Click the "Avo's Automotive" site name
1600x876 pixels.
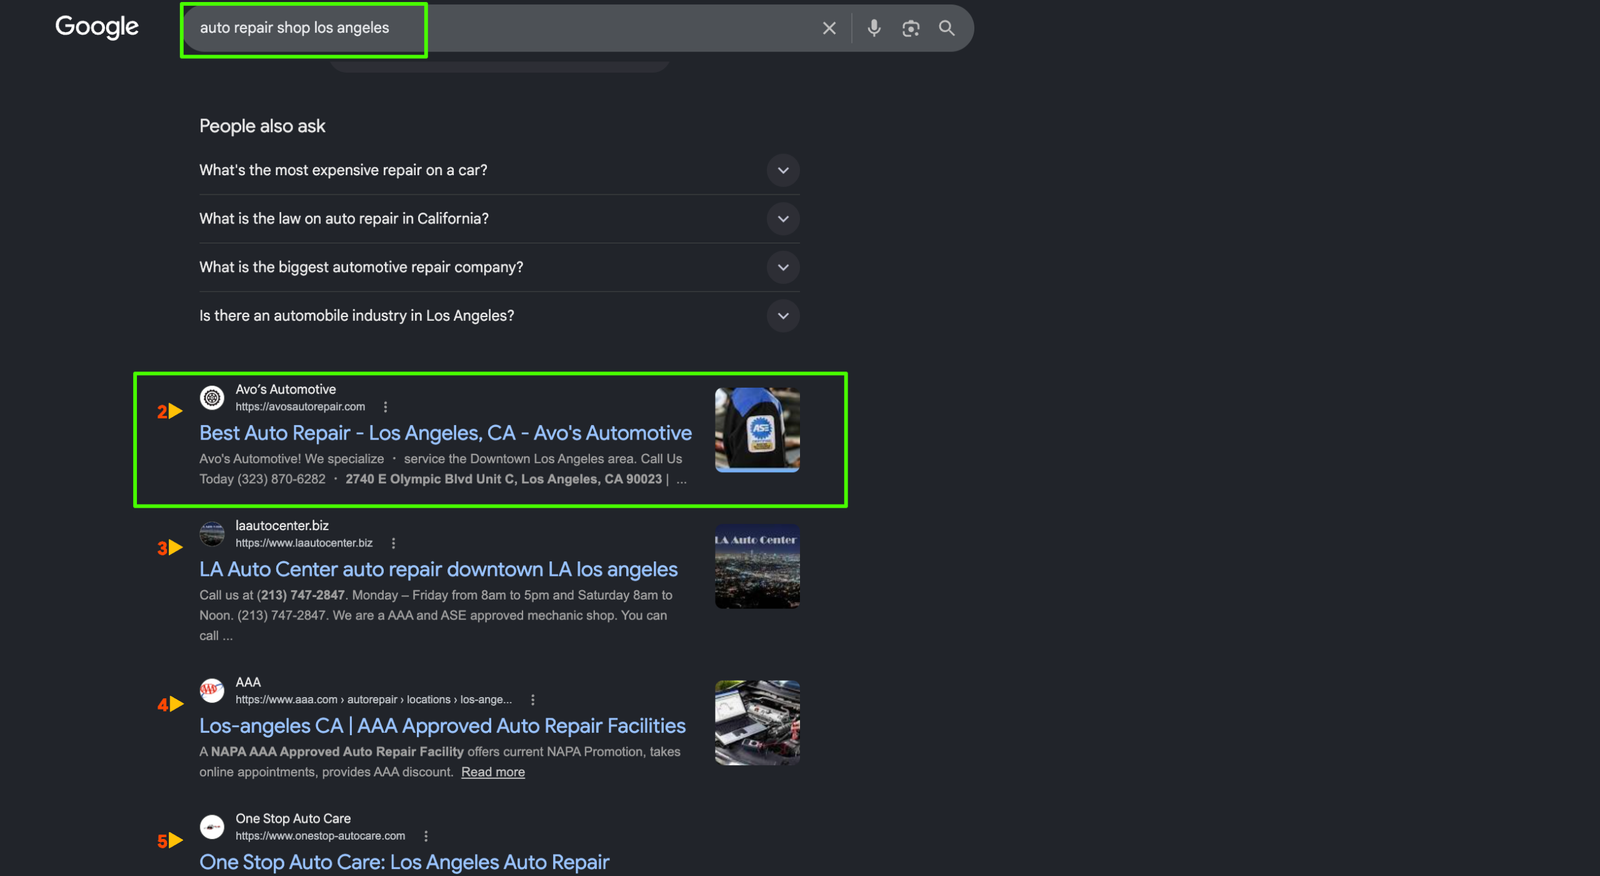286,390
